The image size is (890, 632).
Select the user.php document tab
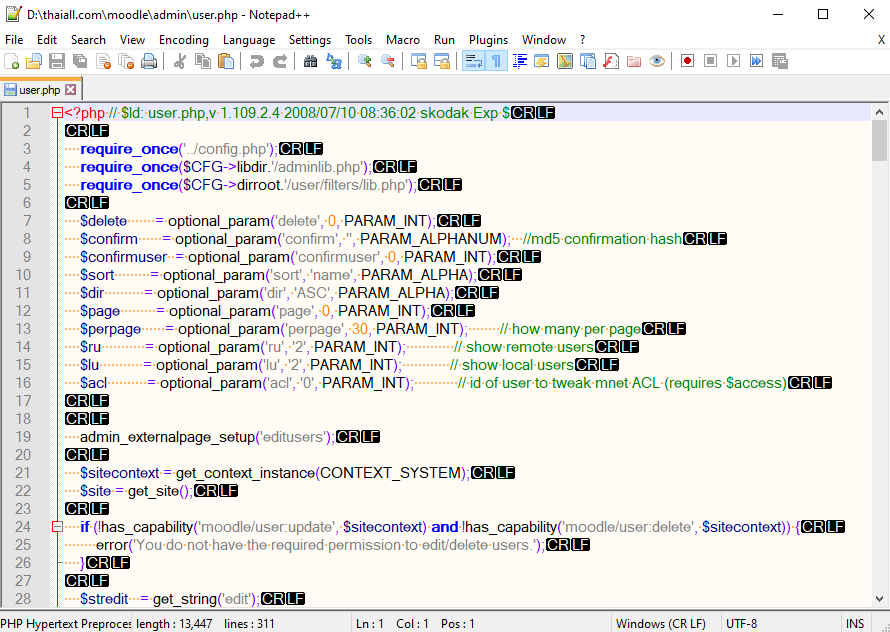point(39,90)
